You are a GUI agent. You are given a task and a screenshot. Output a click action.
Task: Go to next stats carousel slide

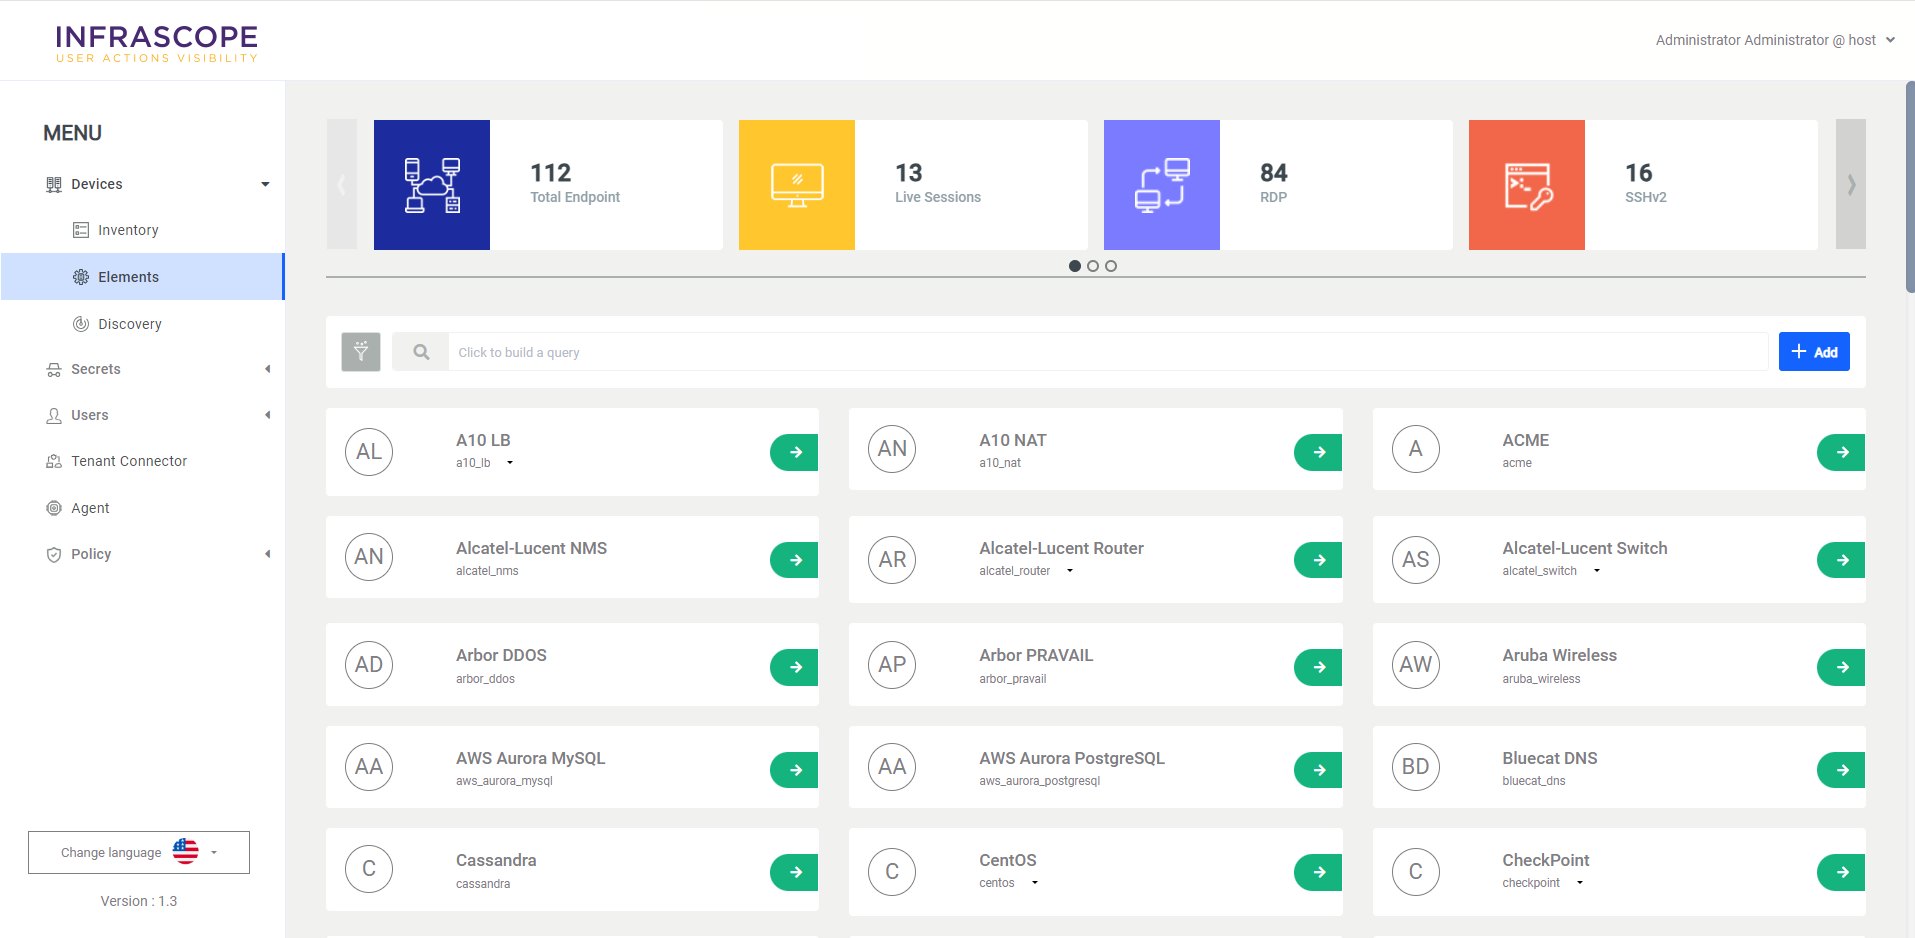(1851, 185)
